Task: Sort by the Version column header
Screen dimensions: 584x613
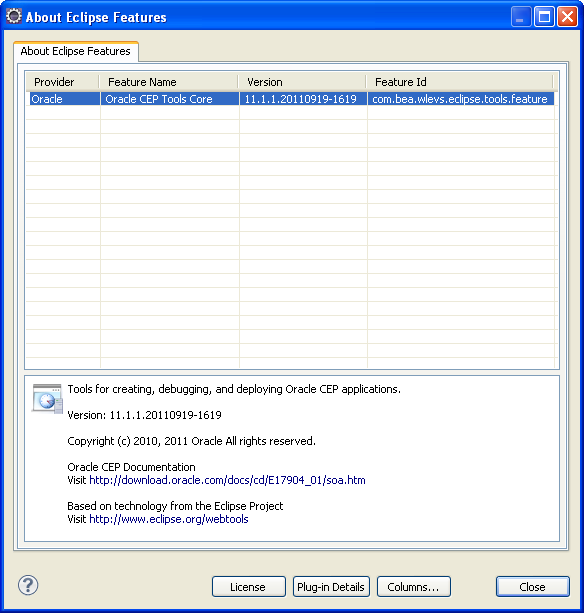Action: coord(302,82)
